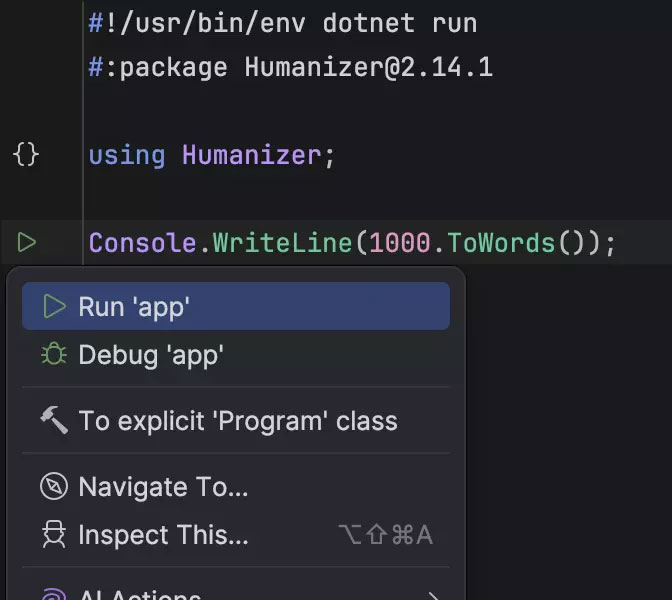Click the shebang line with dotnet run
This screenshot has height=600, width=672.
282,23
